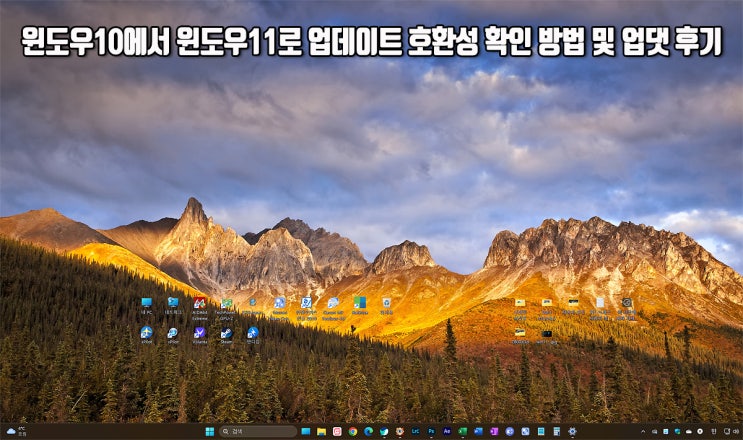Open the purple Volanta desktop shortcut

[199, 335]
